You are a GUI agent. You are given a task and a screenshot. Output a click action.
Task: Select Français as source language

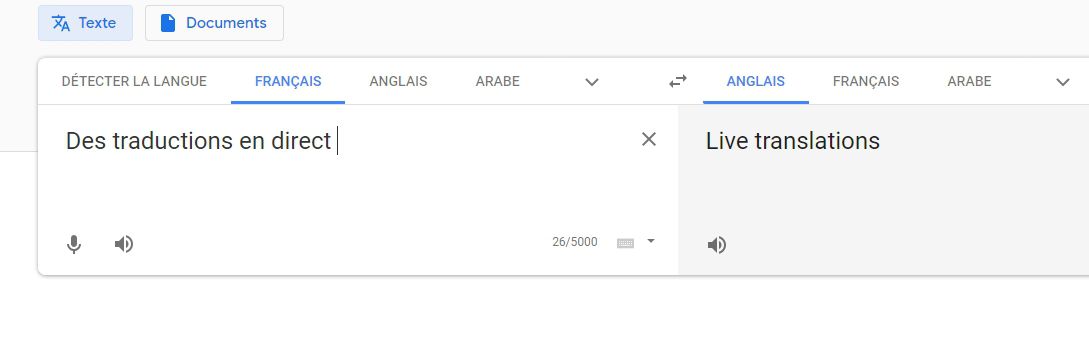(288, 81)
